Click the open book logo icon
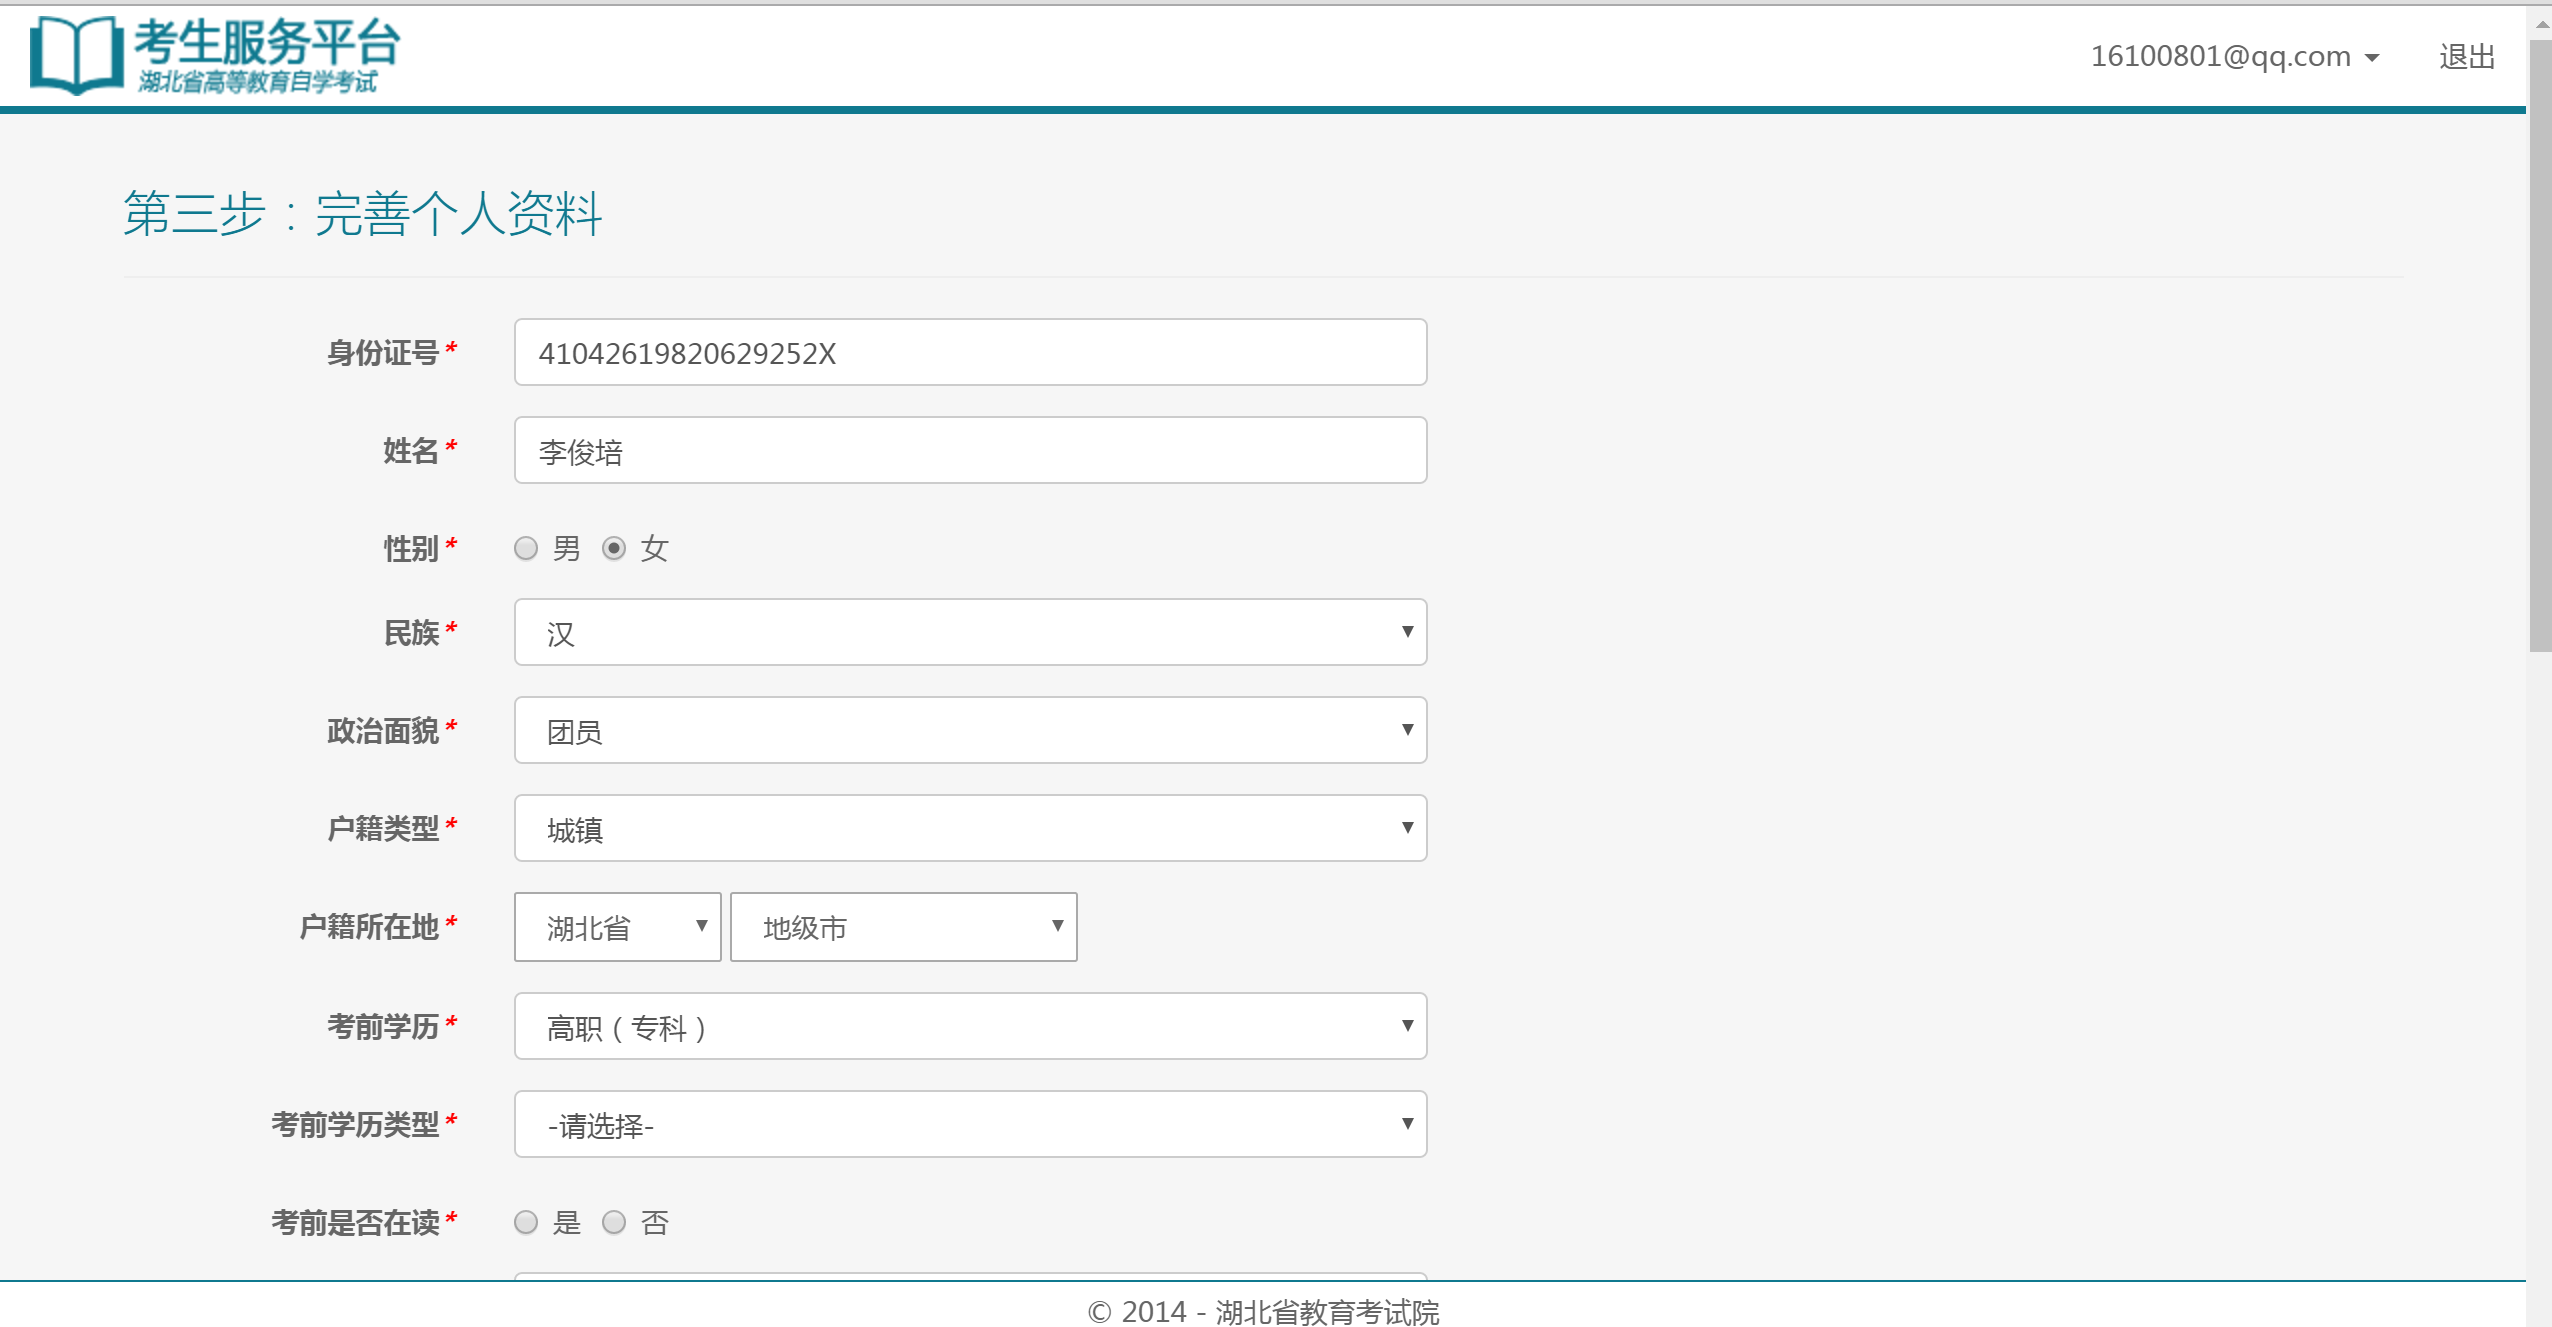This screenshot has height=1327, width=2552. point(76,55)
